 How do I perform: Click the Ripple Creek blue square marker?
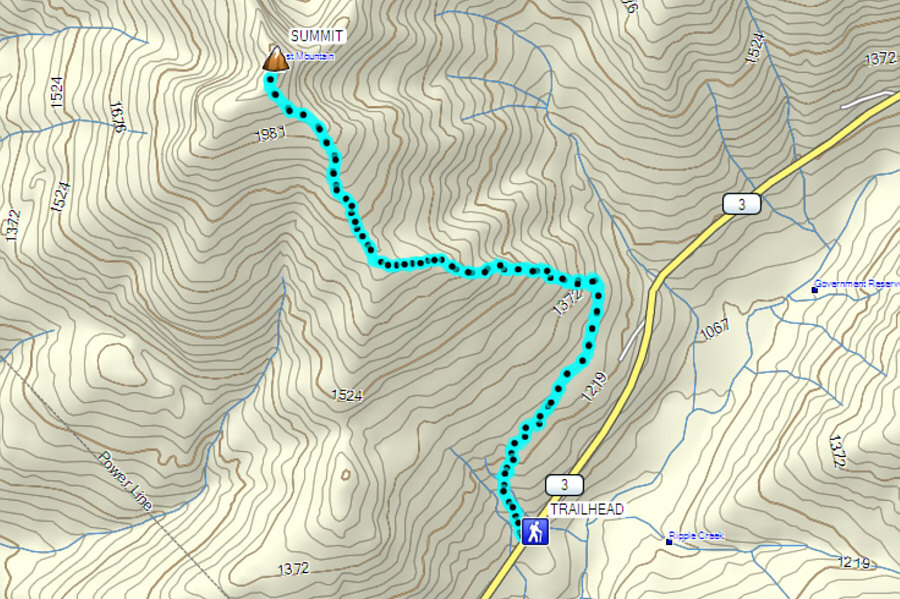click(x=669, y=541)
